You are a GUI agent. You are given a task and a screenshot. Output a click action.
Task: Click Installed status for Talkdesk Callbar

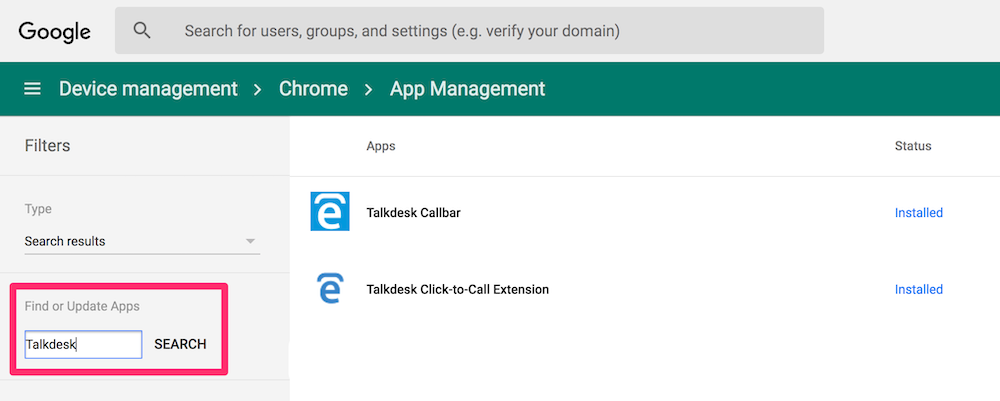pos(918,213)
